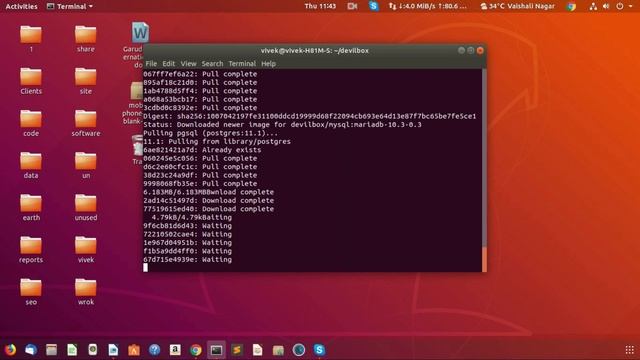Click the 'Pulling pgsql (postgres:11.1)...' line
The height and width of the screenshot is (360, 640).
(x=210, y=133)
